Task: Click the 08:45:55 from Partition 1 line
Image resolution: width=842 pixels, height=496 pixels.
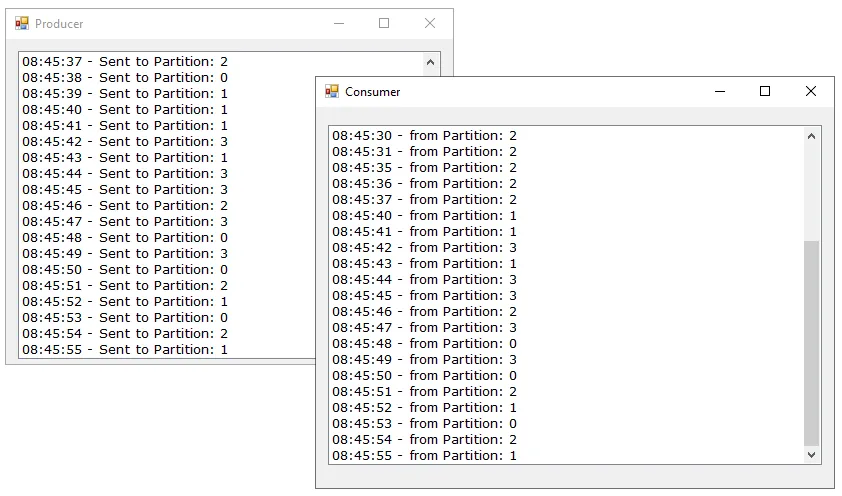Action: pyautogui.click(x=424, y=455)
